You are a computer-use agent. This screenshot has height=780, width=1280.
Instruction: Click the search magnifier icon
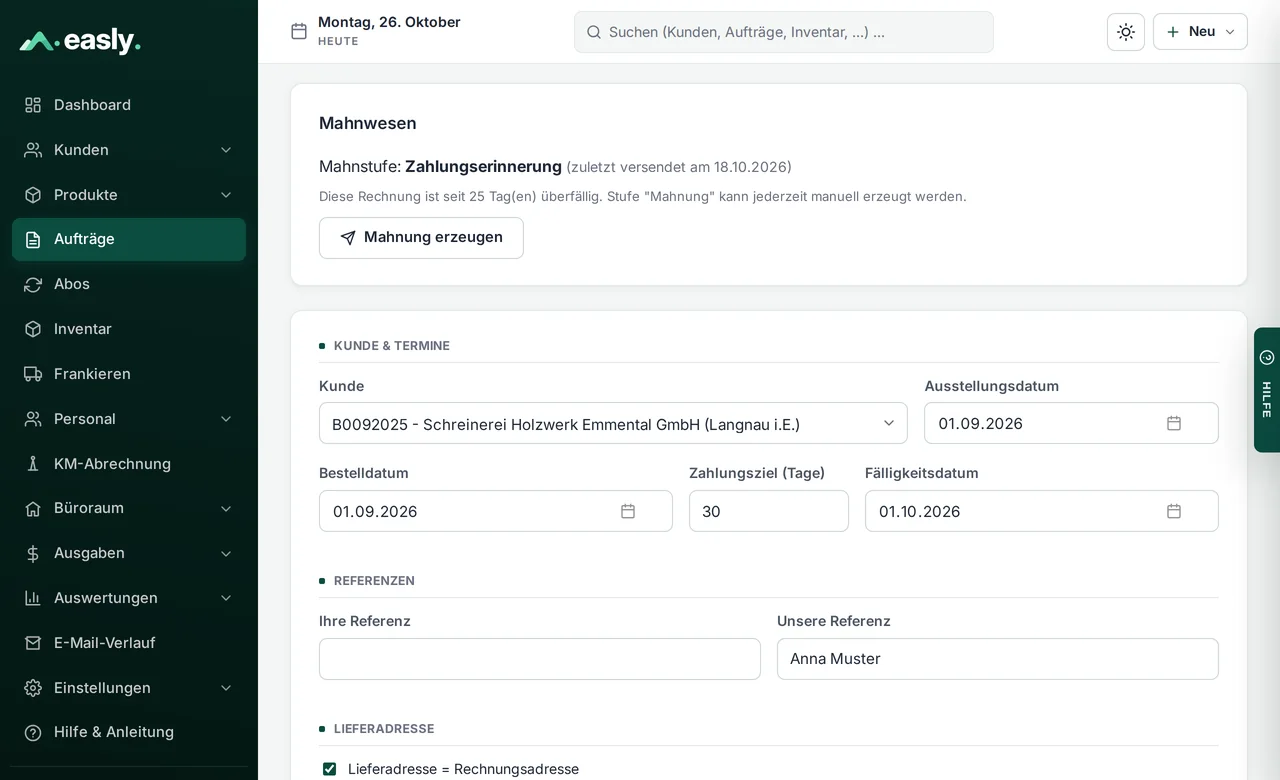[594, 32]
